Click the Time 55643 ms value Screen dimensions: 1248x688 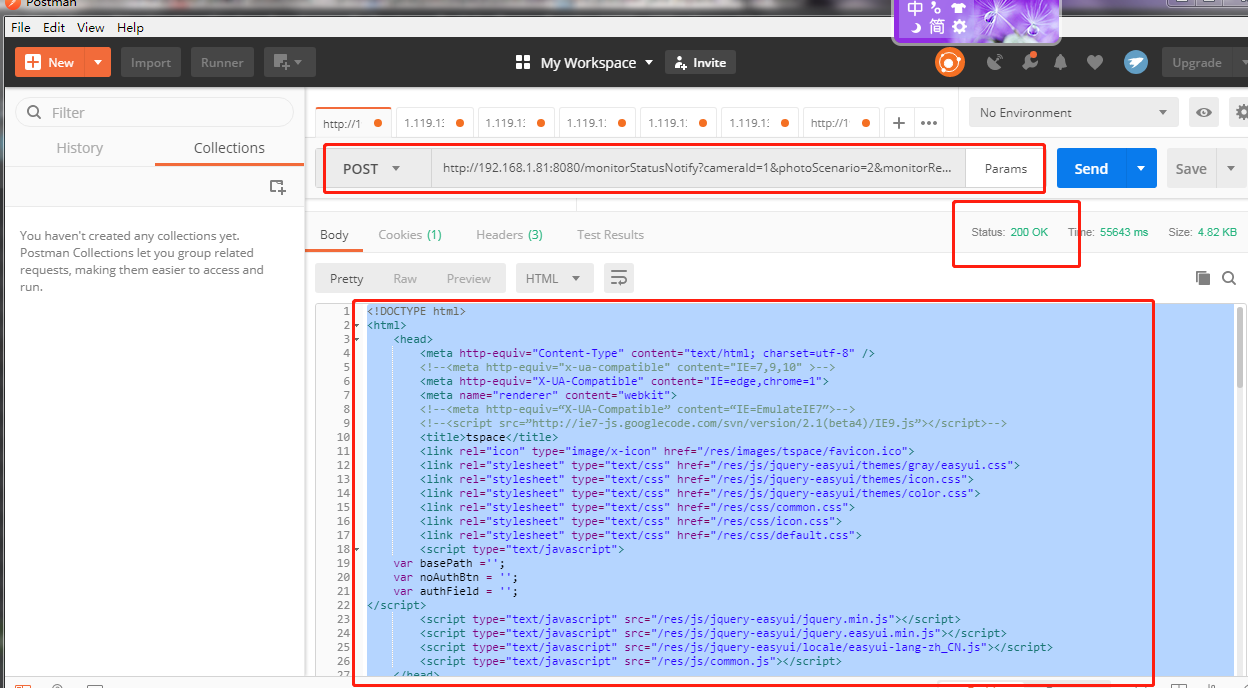tap(1124, 232)
